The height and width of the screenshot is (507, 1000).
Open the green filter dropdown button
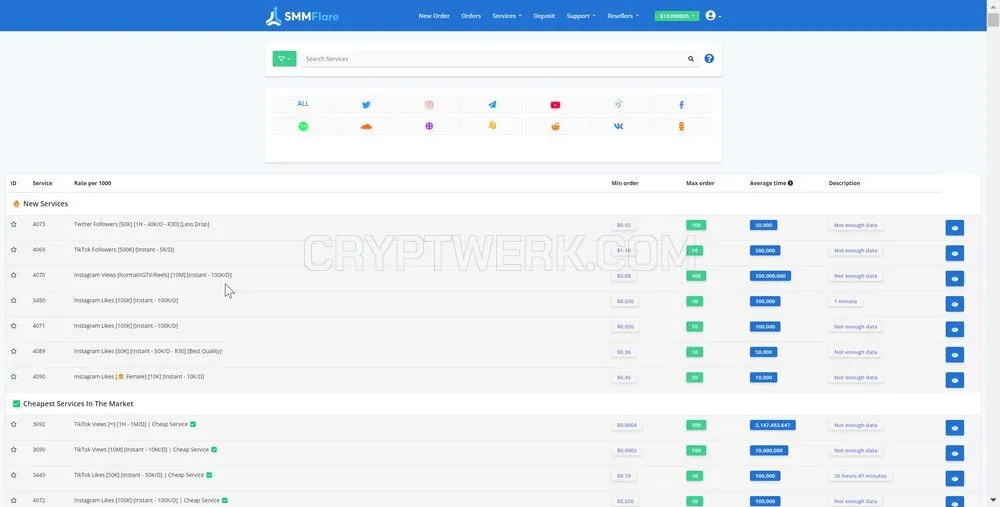pos(284,59)
